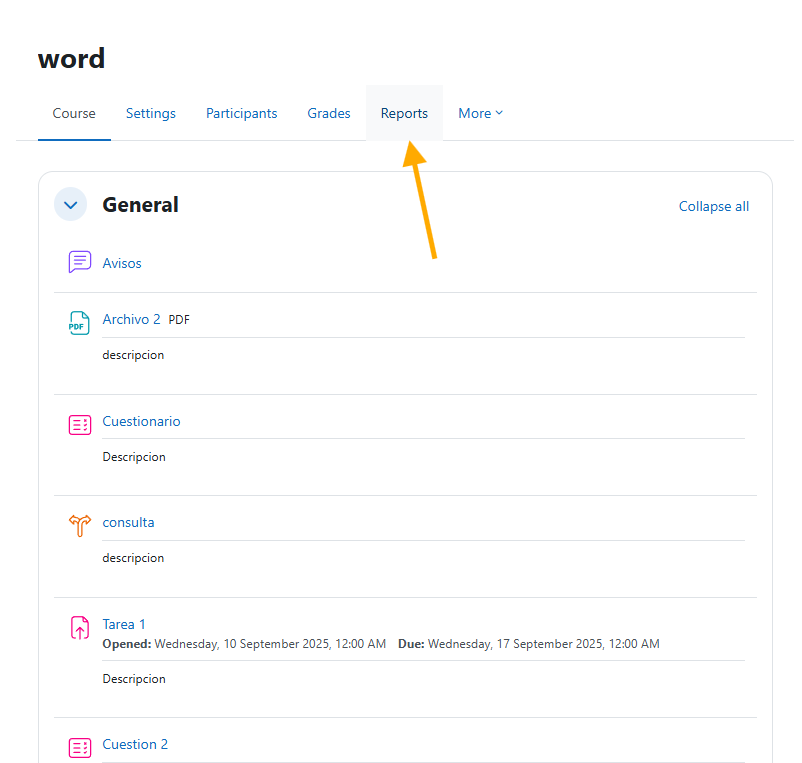Image resolution: width=802 pixels, height=763 pixels.
Task: Open the Cuestion 2 quiz
Action: [135, 744]
